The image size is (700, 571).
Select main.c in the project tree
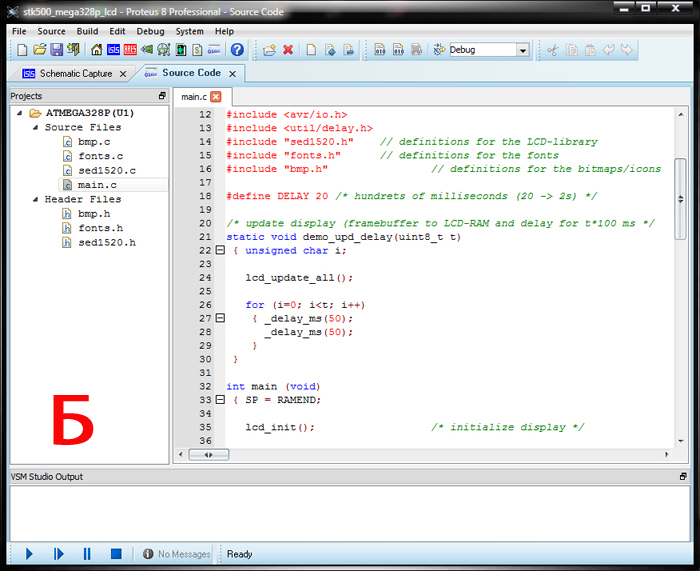point(97,185)
